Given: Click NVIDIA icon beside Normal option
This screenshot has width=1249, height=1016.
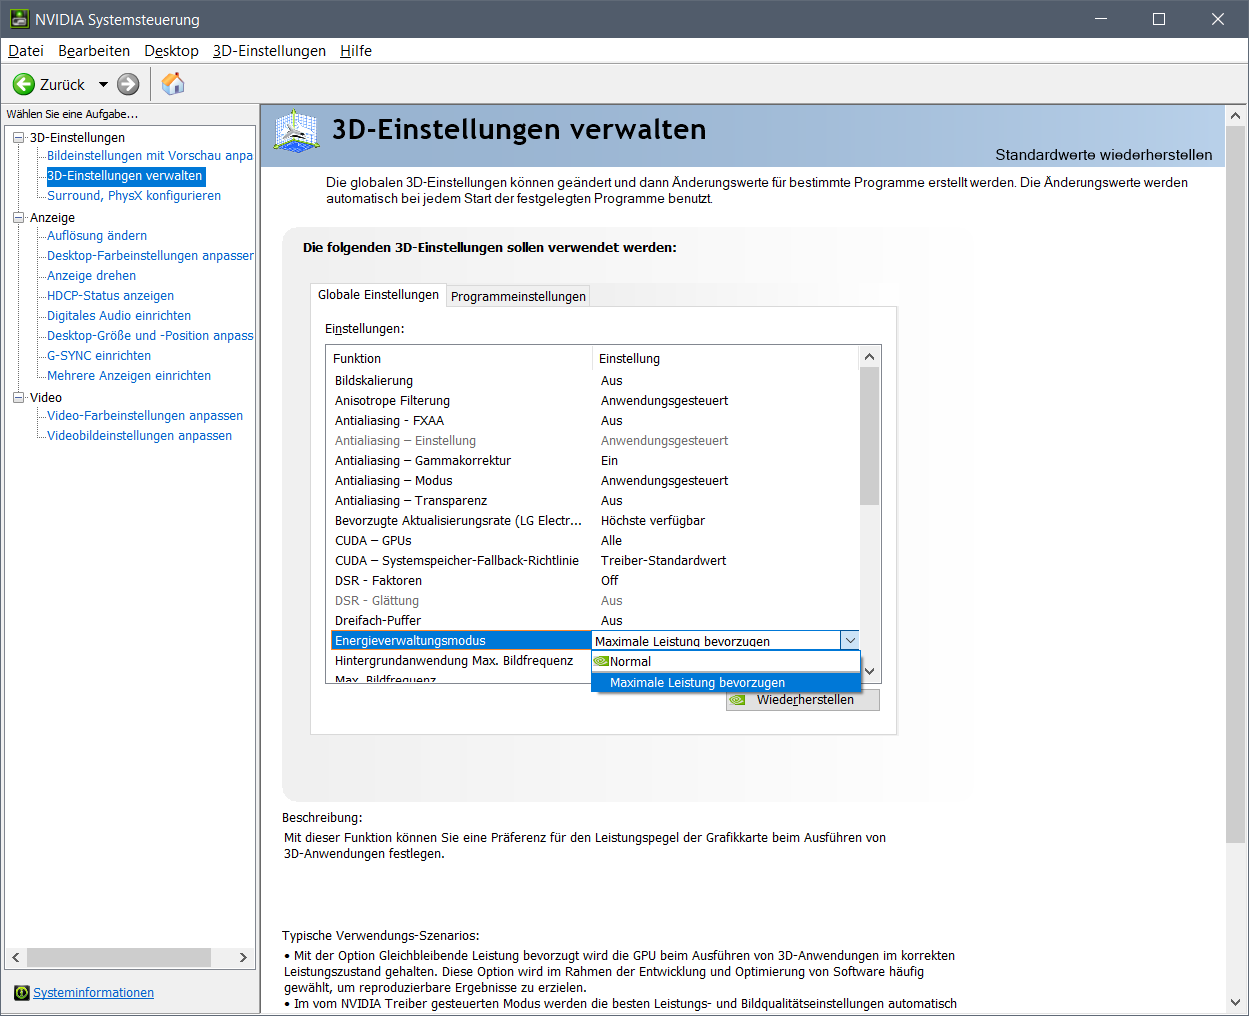Looking at the screenshot, I should pos(601,661).
